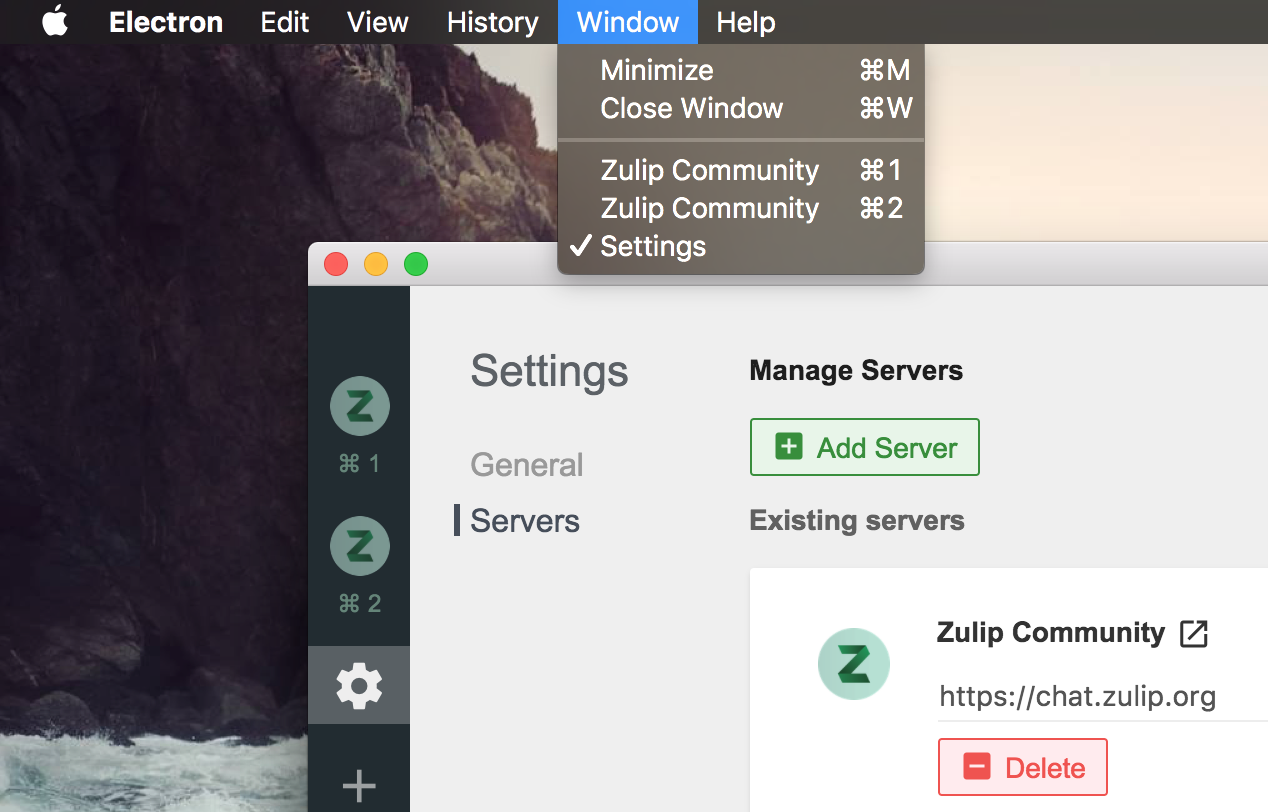Open the Help menu
The width and height of the screenshot is (1268, 812).
pos(746,22)
